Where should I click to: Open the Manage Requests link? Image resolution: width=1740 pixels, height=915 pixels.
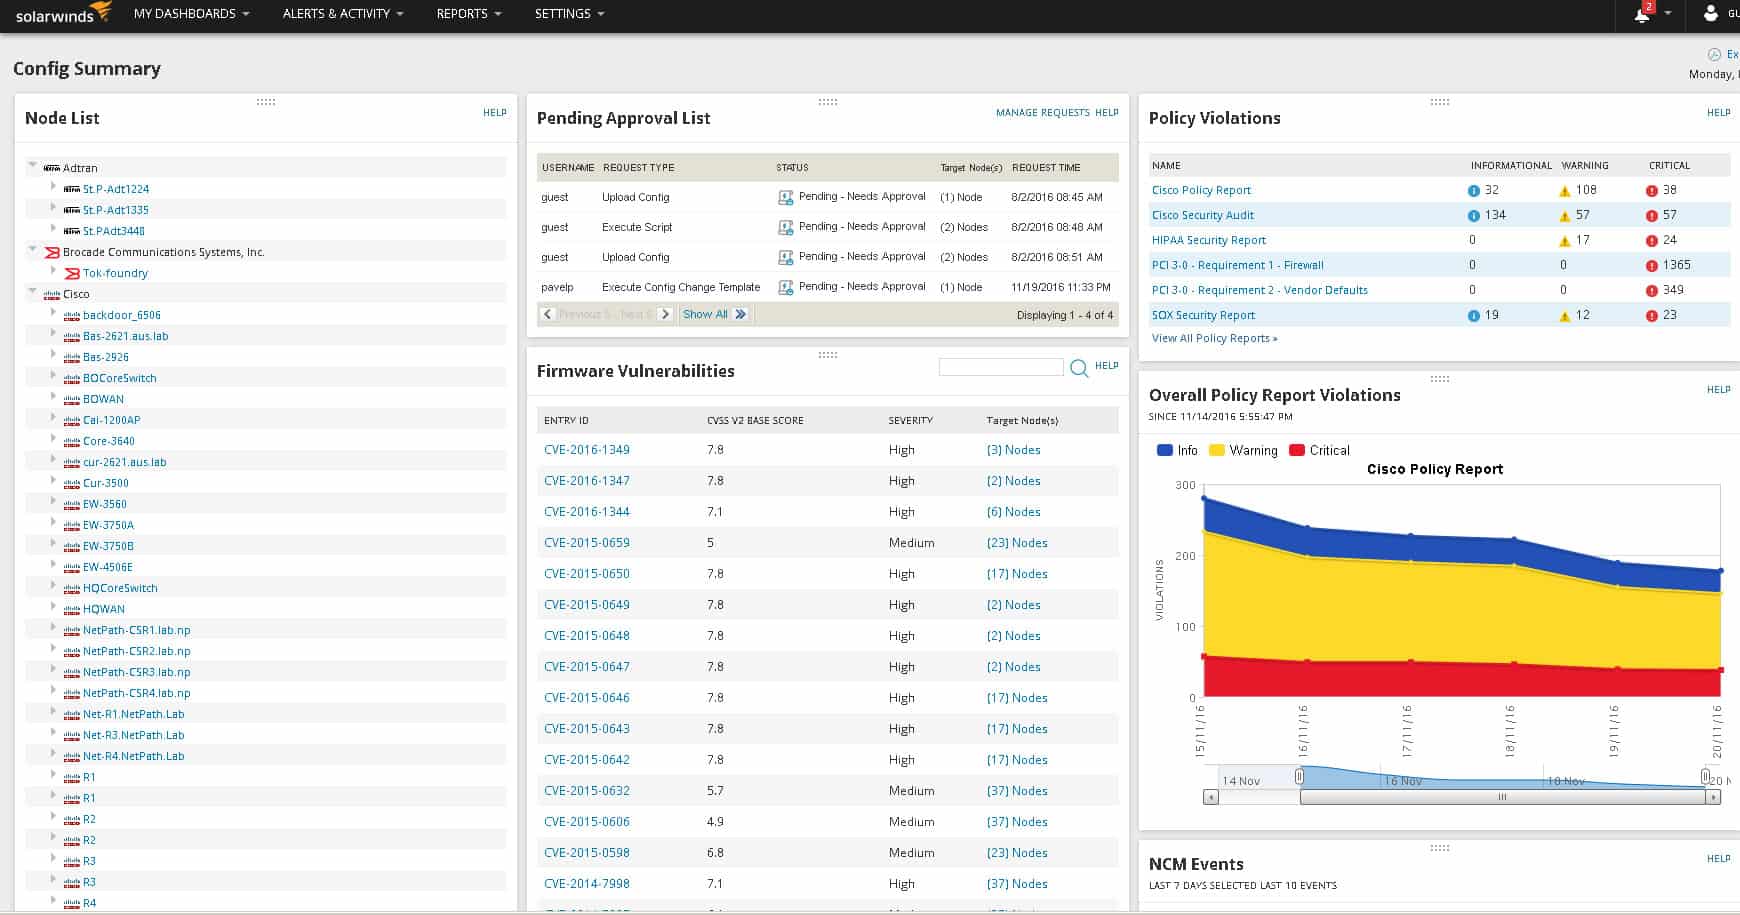[1042, 113]
